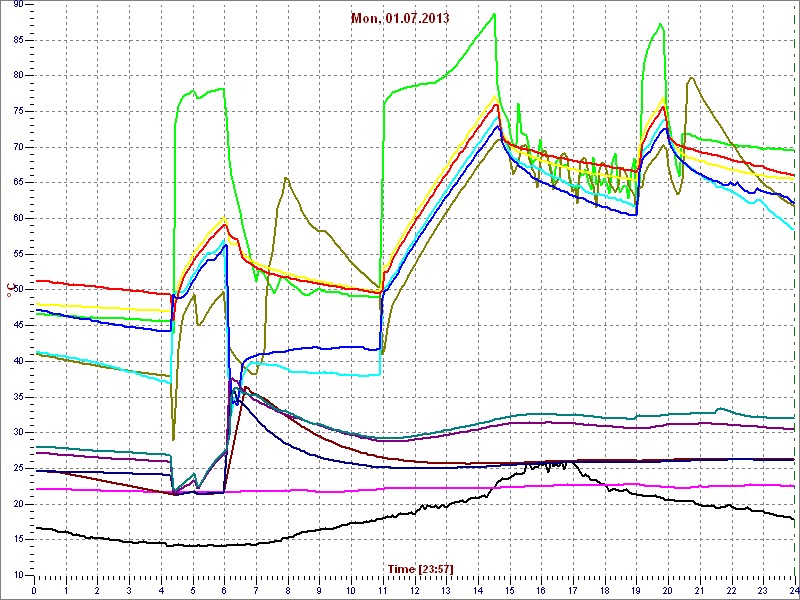Image resolution: width=800 pixels, height=600 pixels.
Task: Pick the hour label "17" on the time axis
Action: [x=572, y=588]
